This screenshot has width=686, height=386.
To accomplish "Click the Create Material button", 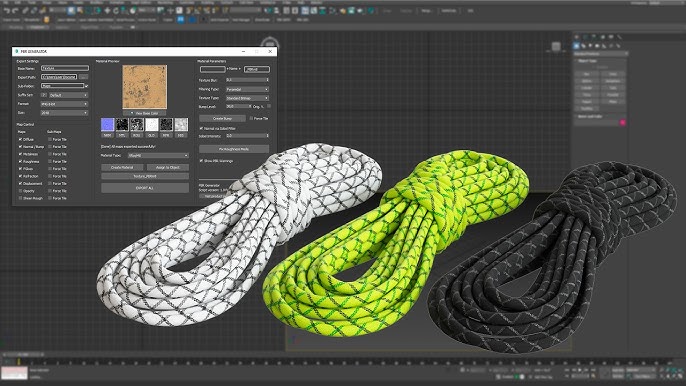I will (x=122, y=168).
